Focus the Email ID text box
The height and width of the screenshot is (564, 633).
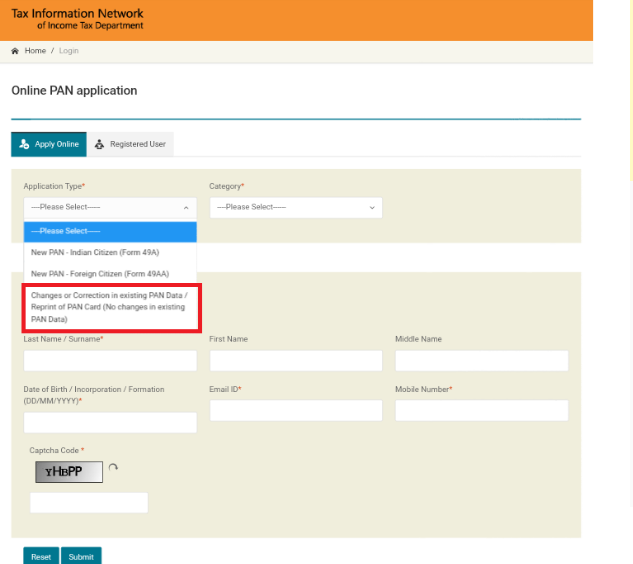[295, 410]
